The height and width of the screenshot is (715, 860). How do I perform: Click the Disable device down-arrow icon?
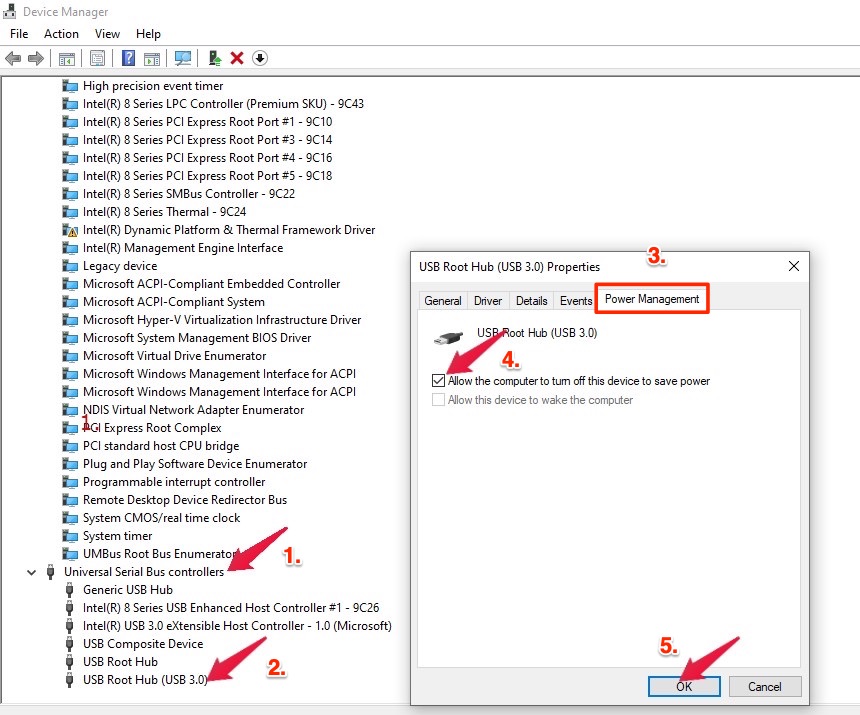tap(260, 58)
